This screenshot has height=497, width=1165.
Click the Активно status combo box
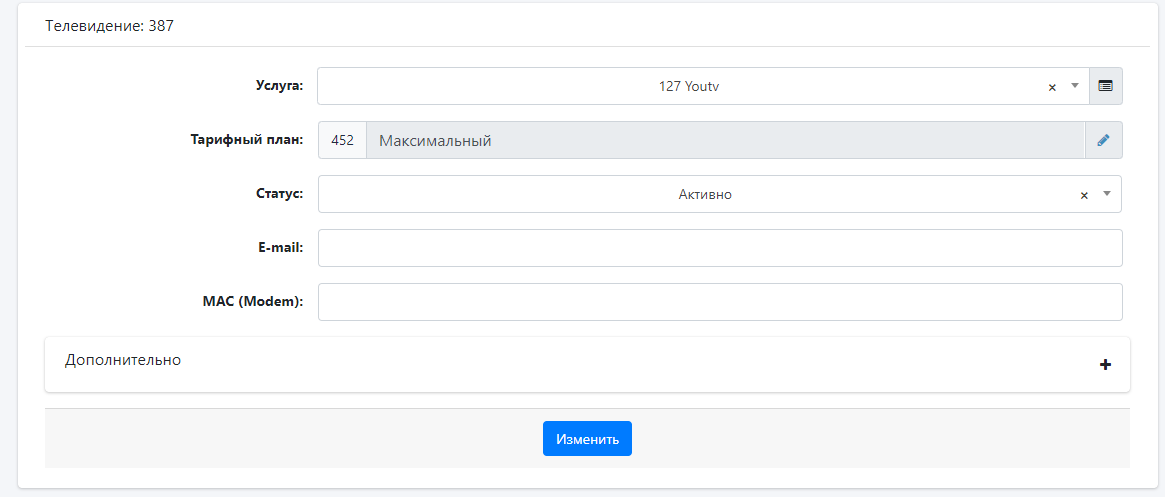(x=704, y=194)
